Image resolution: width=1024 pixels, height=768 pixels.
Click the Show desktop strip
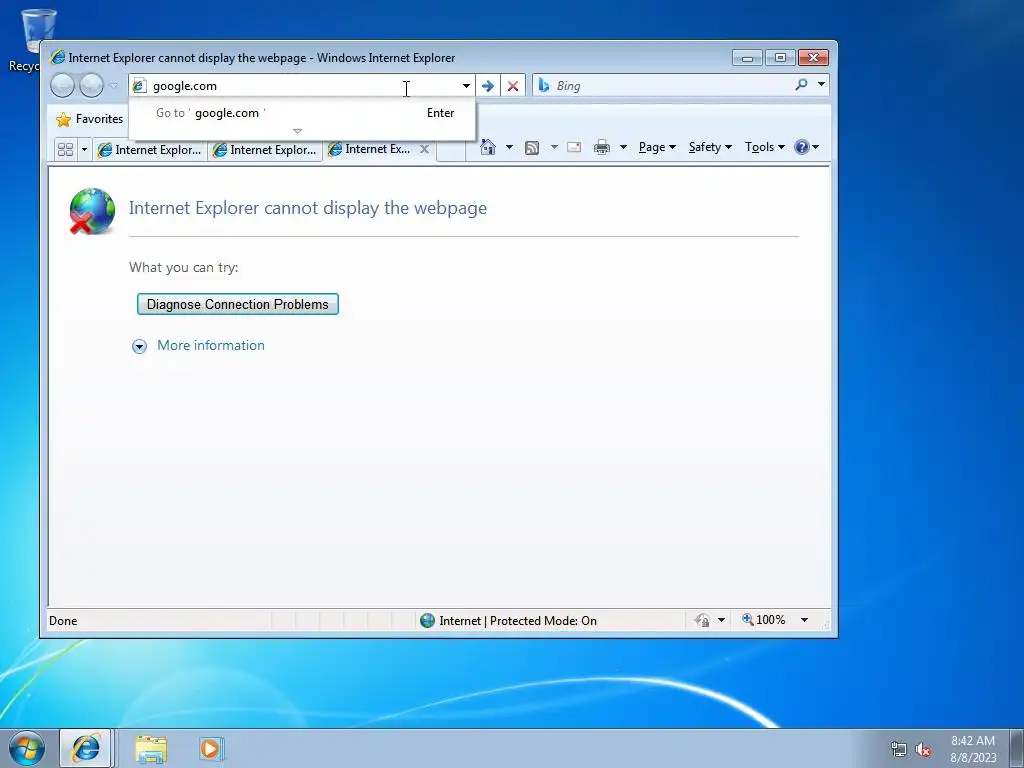tap(1017, 748)
